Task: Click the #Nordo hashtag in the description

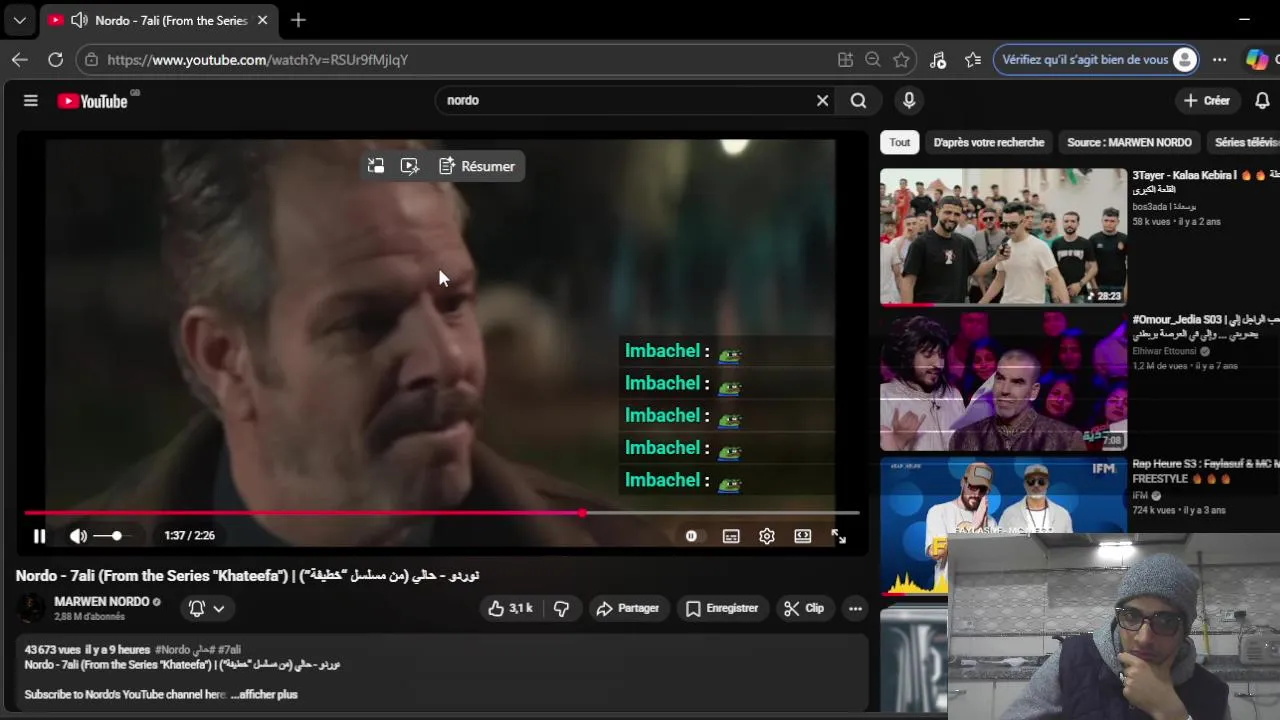Action: point(172,650)
